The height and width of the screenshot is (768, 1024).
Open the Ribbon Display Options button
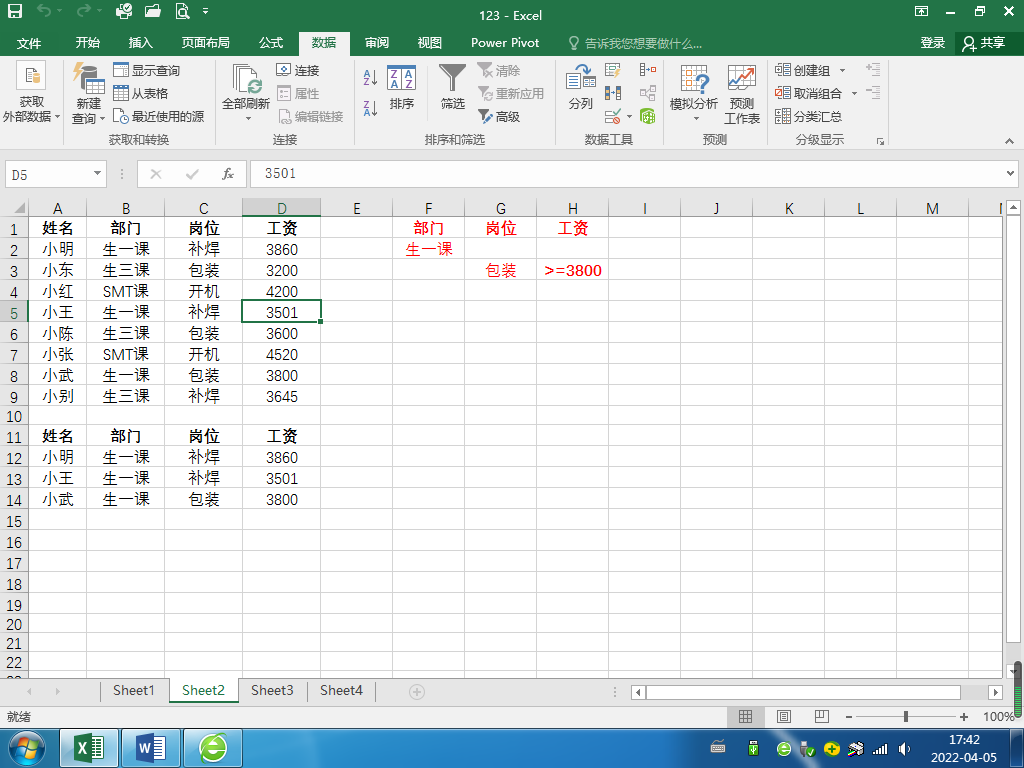point(921,11)
